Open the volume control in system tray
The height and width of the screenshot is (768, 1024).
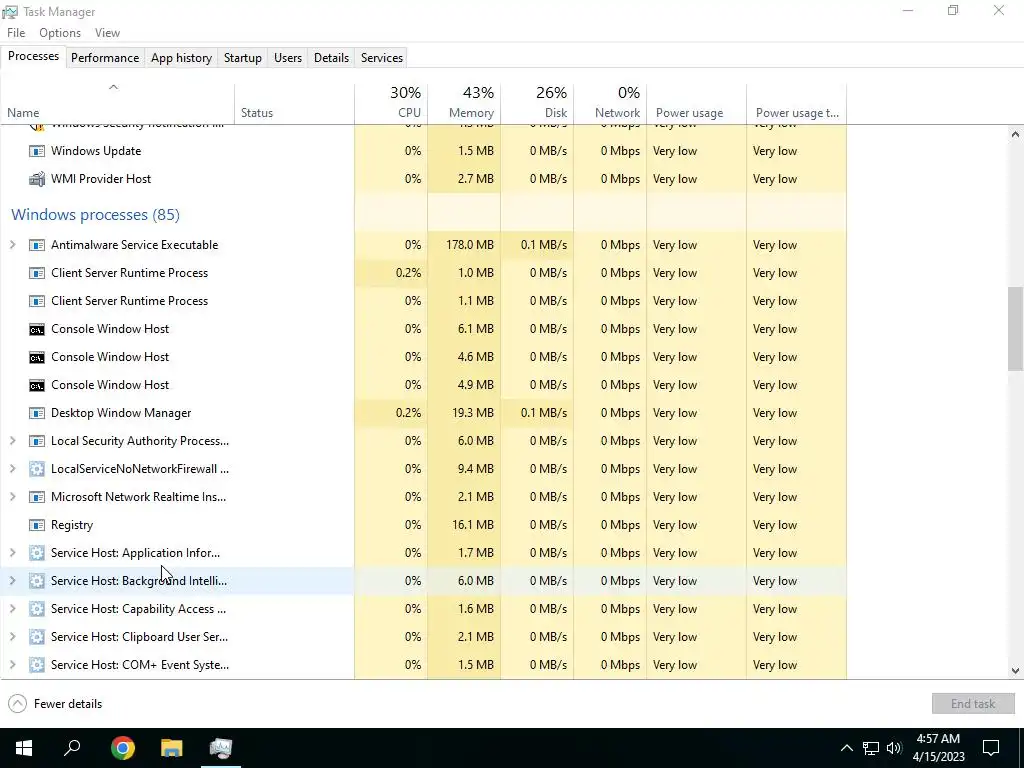coord(894,748)
